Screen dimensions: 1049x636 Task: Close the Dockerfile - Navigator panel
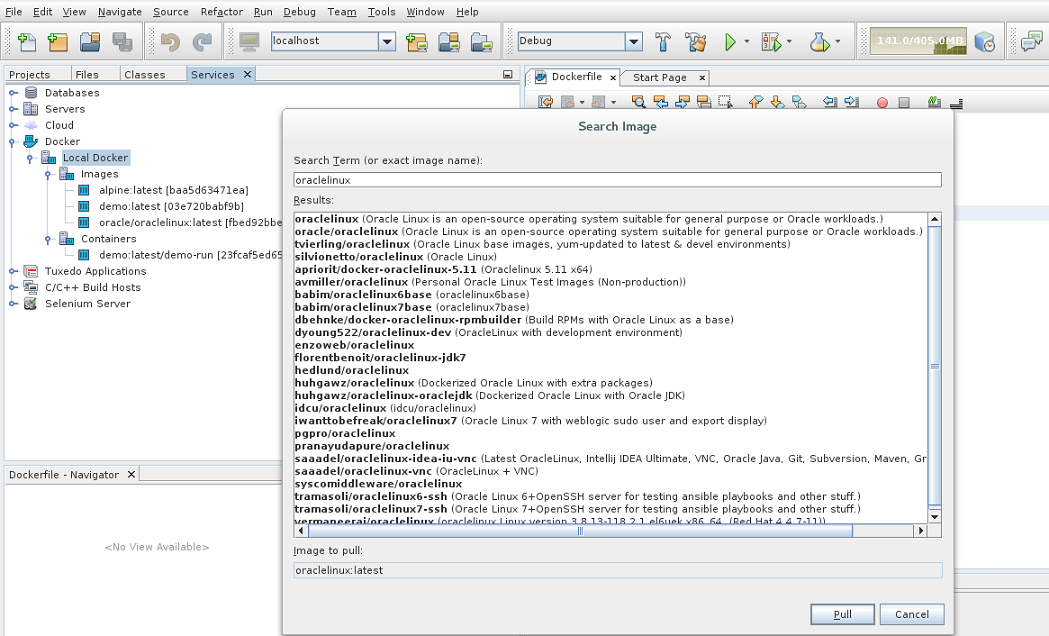[x=132, y=474]
